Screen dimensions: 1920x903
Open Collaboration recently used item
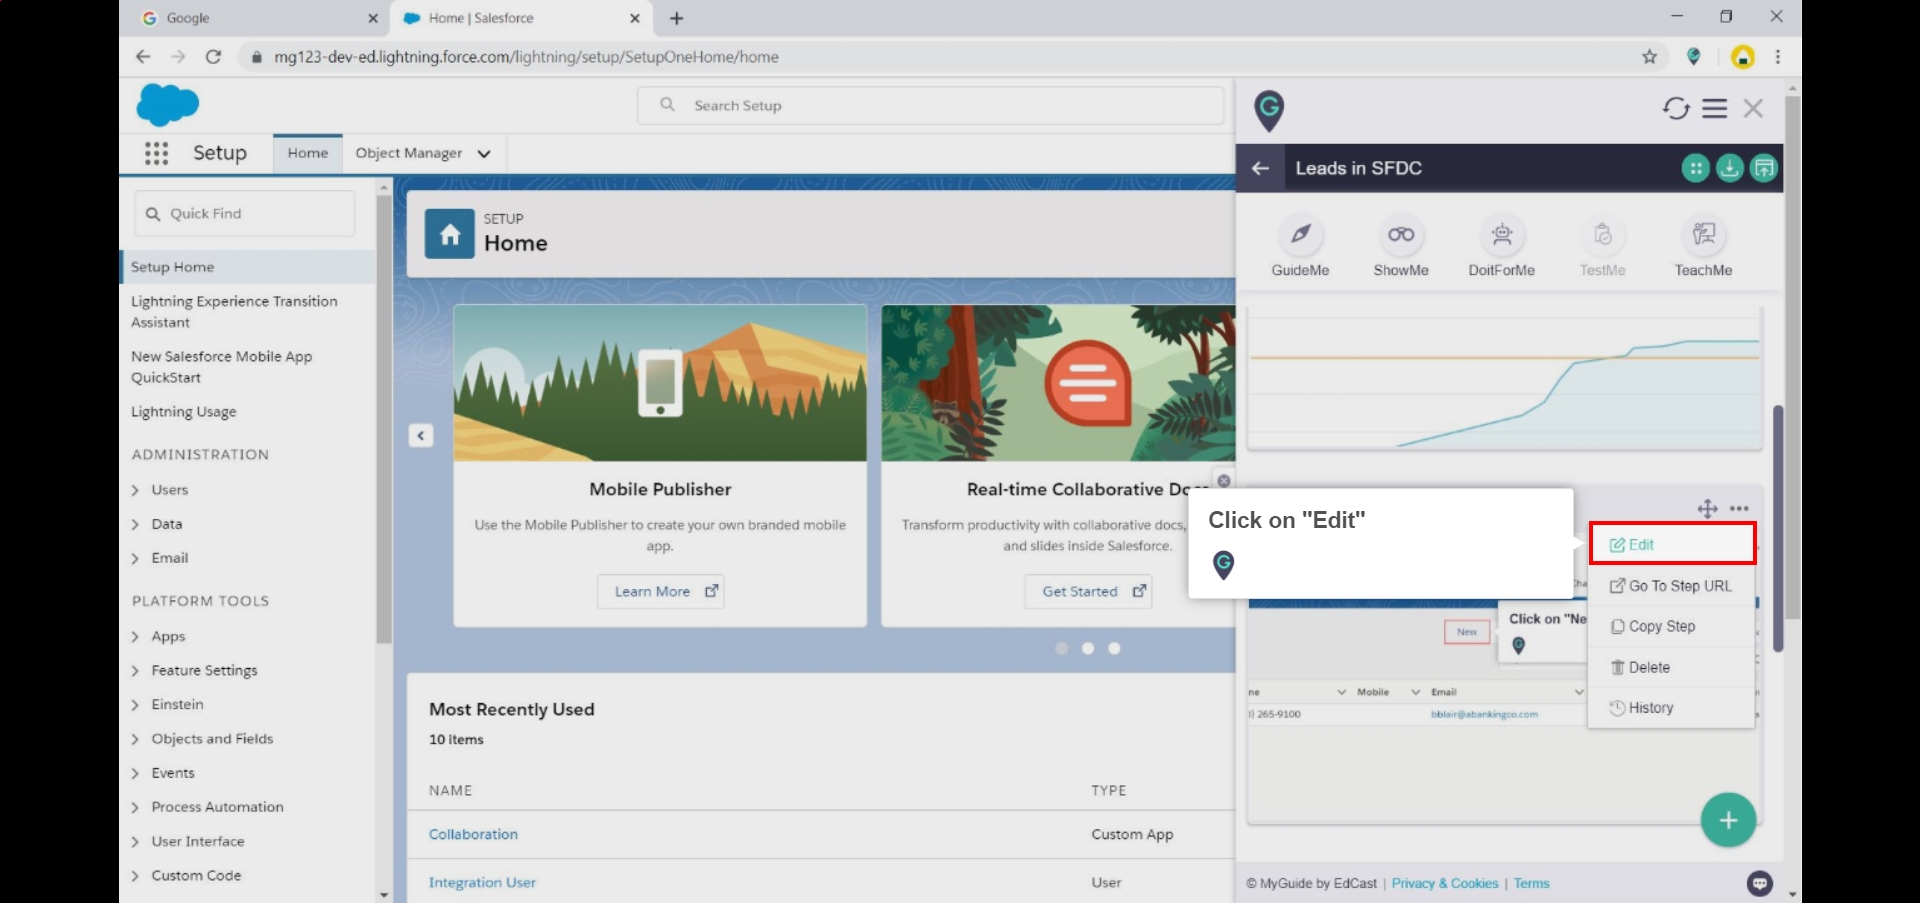pyautogui.click(x=473, y=834)
